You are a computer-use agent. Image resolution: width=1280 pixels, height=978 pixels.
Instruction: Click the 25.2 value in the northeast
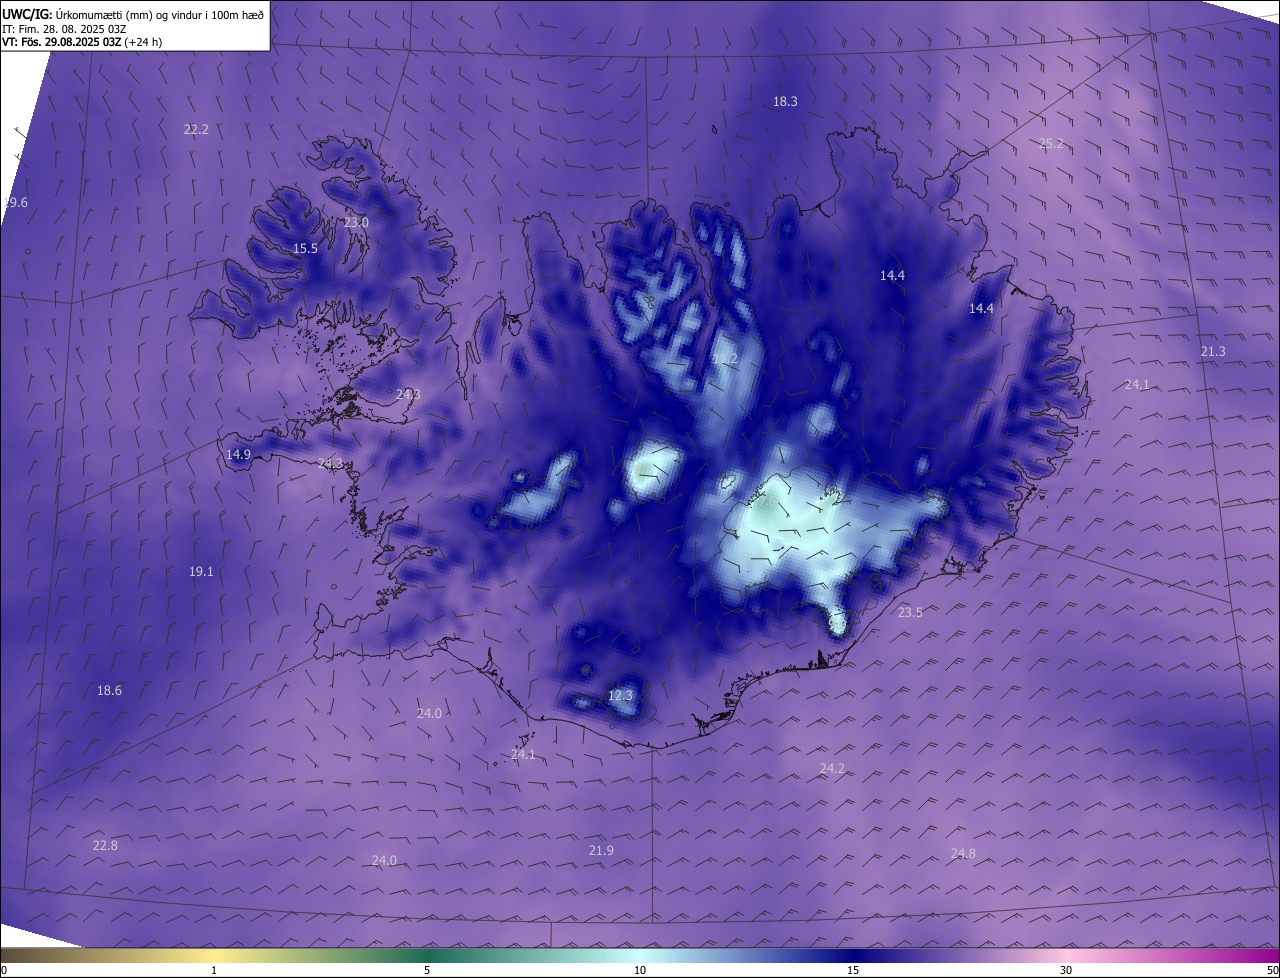coord(1051,143)
